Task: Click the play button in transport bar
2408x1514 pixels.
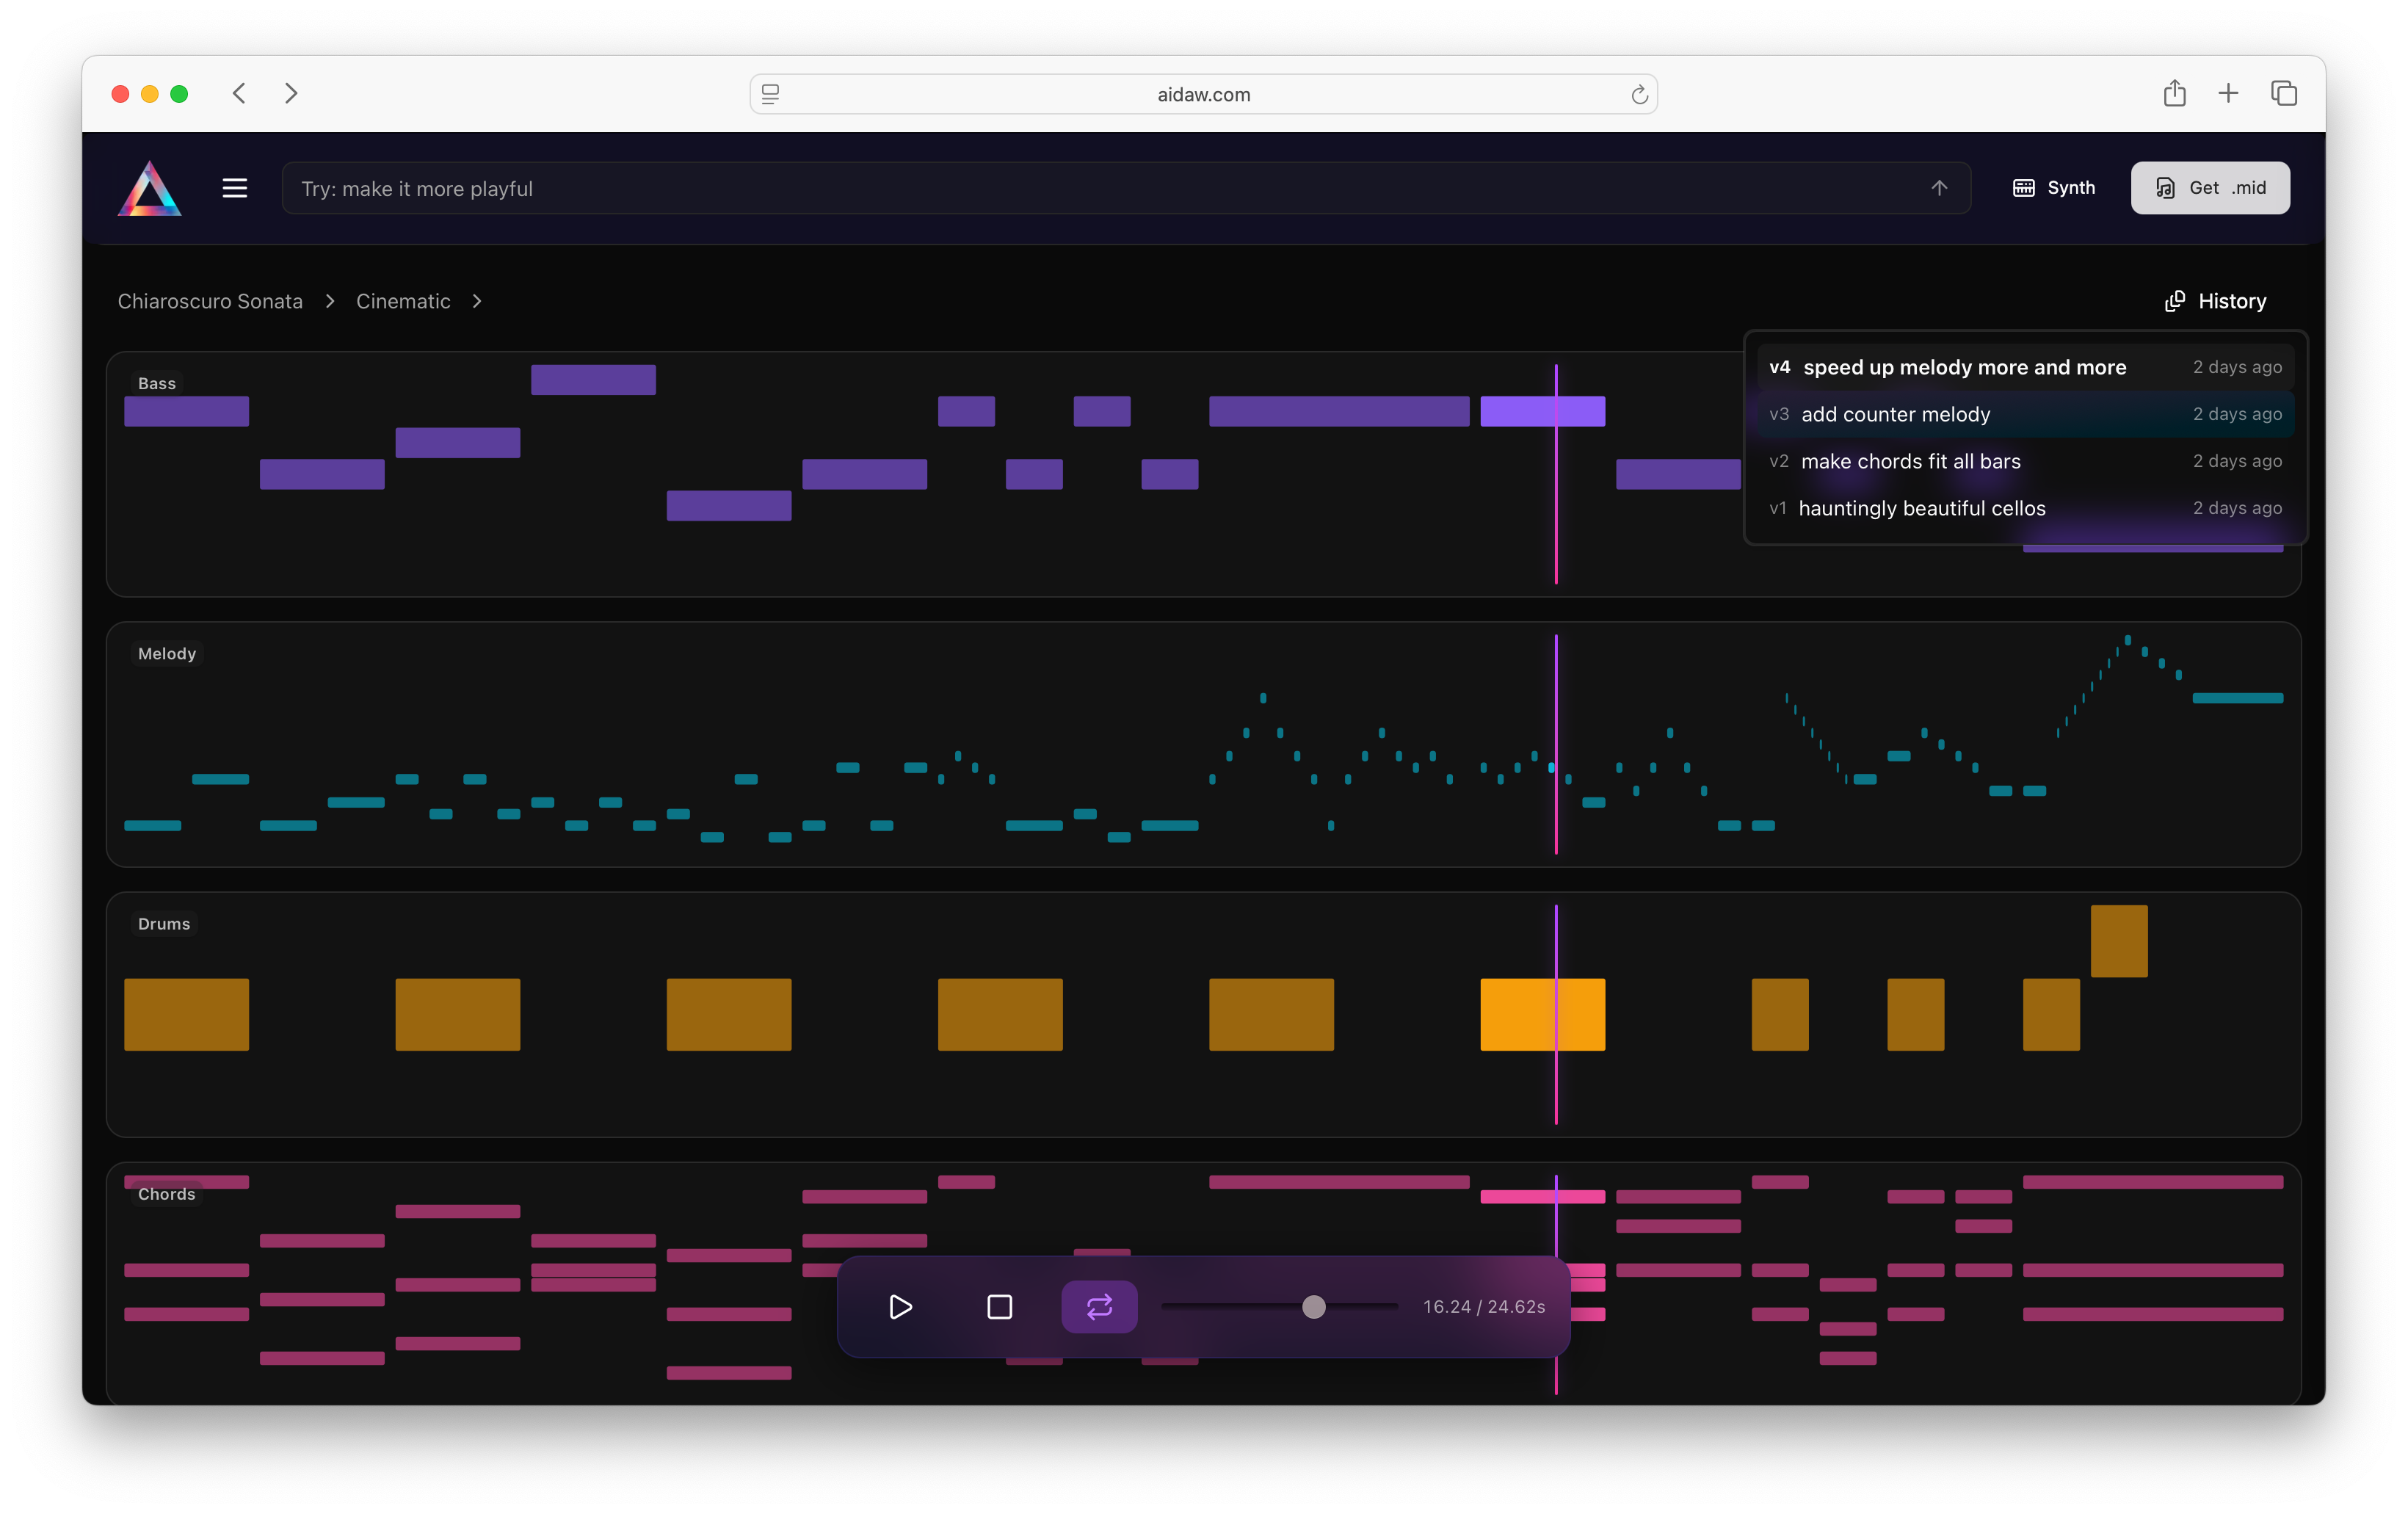Action: click(x=900, y=1307)
